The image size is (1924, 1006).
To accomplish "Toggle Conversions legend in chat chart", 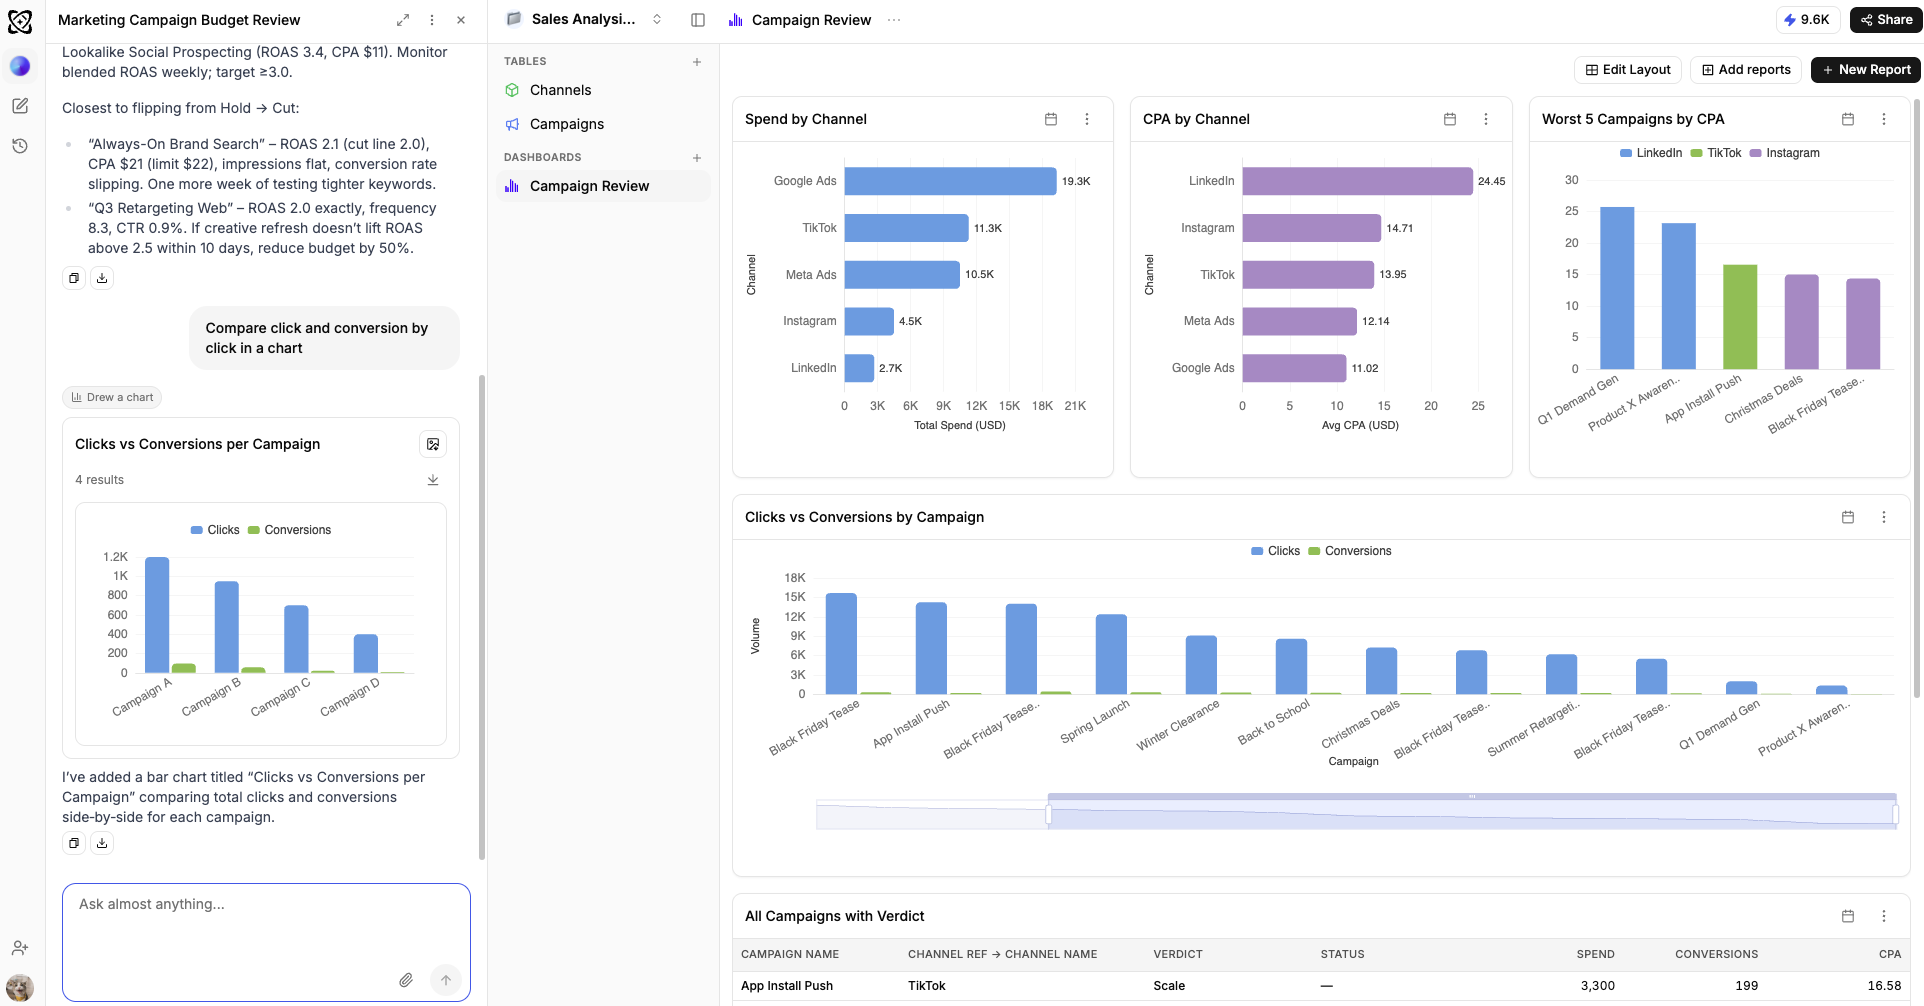I will tap(289, 530).
